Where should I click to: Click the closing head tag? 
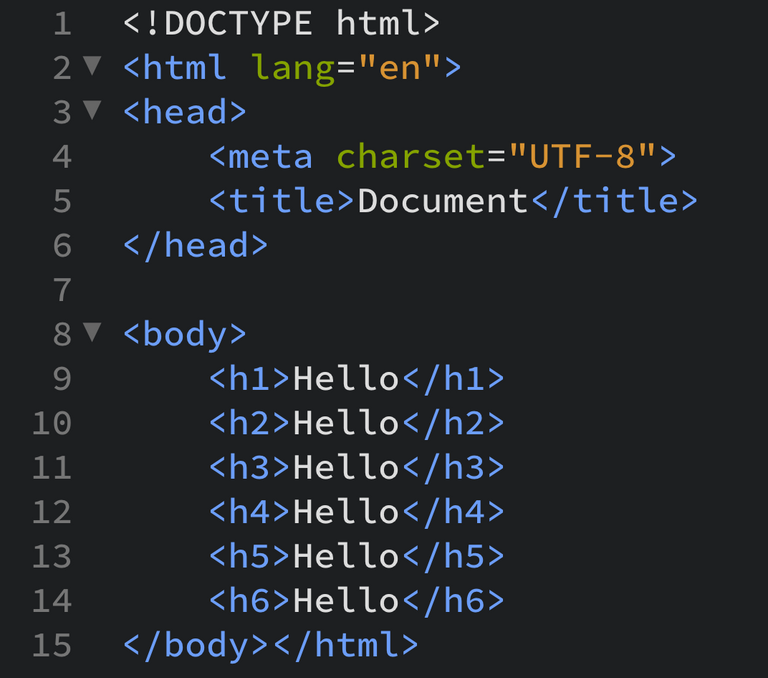(x=195, y=245)
